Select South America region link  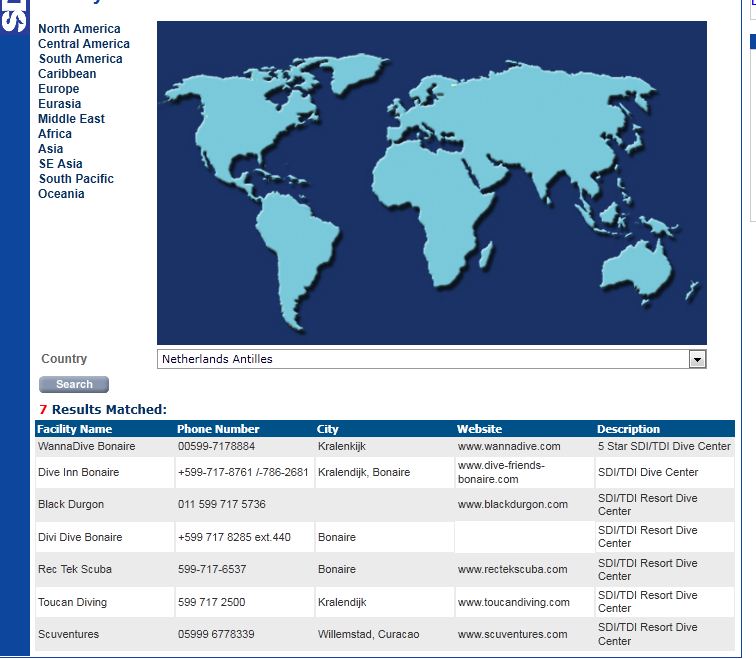click(x=81, y=59)
